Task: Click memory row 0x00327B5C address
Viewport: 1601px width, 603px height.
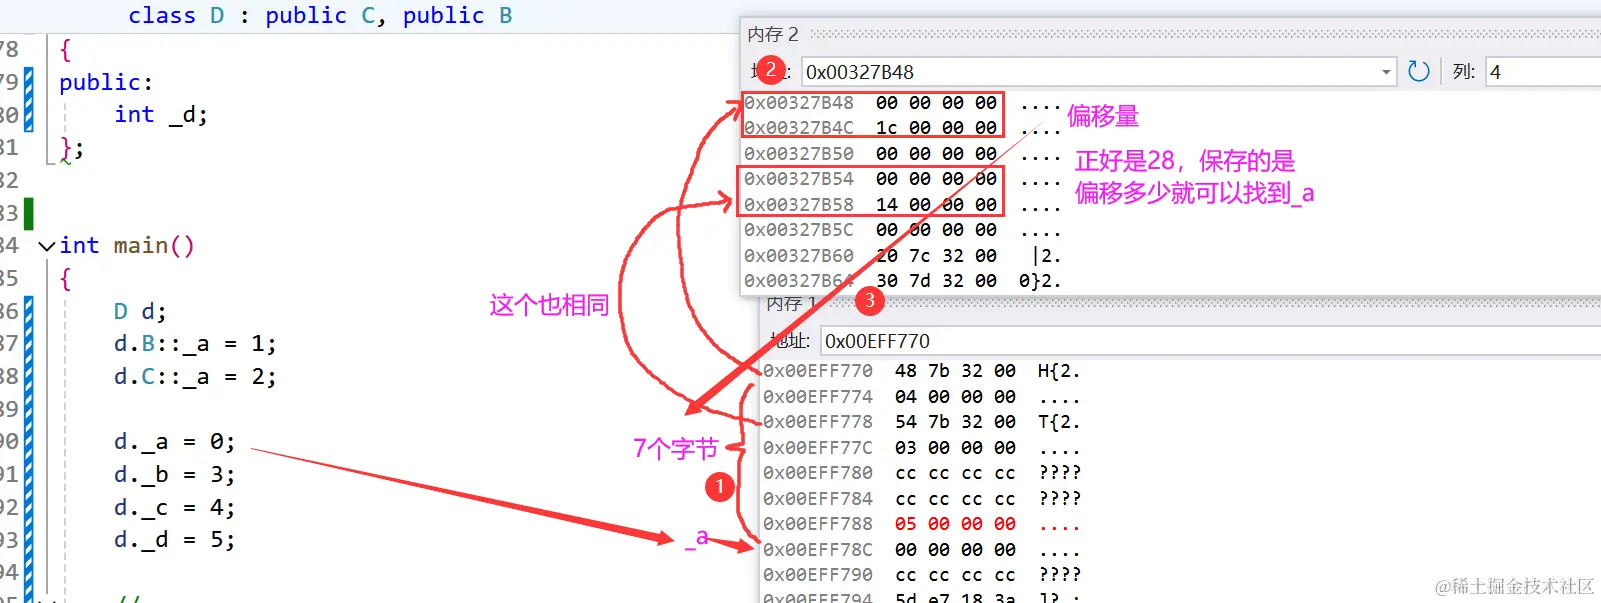Action: coord(799,230)
